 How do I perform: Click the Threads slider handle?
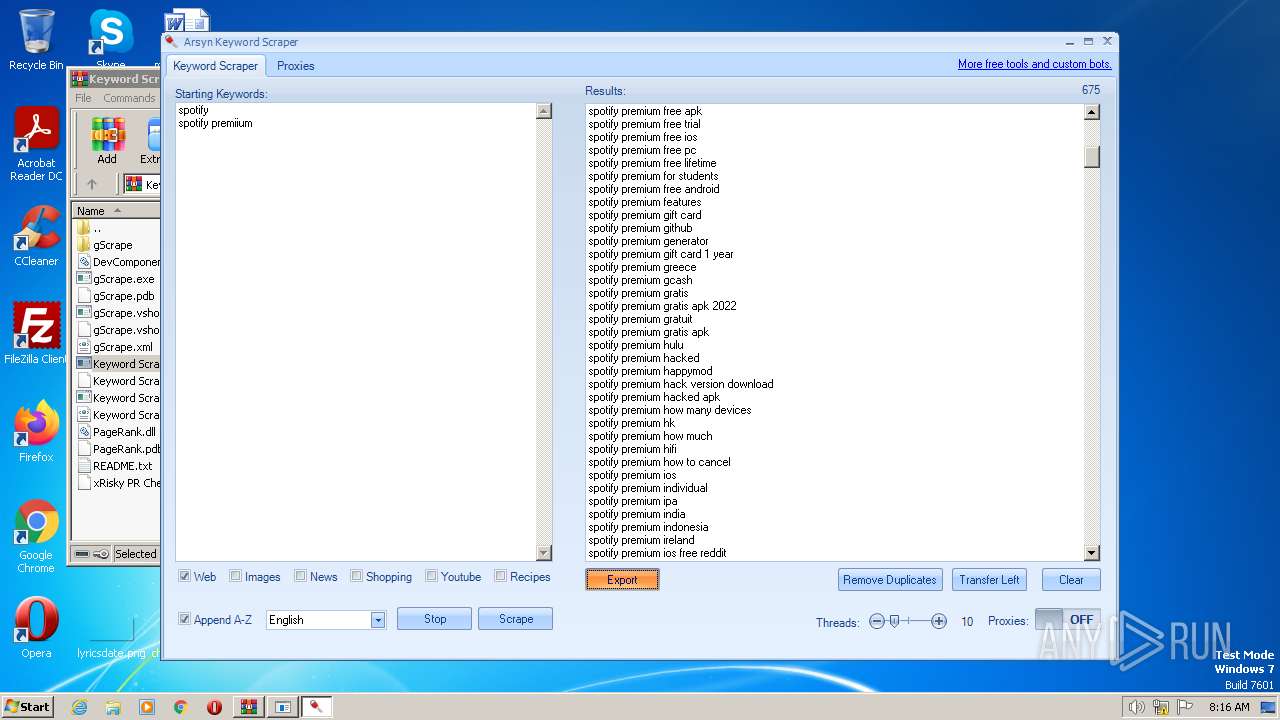click(x=894, y=621)
